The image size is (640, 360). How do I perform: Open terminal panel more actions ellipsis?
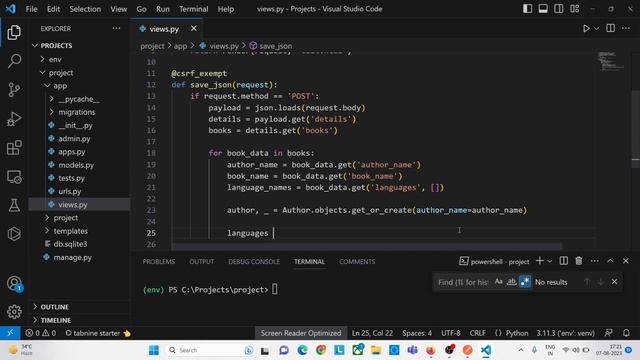(x=594, y=261)
